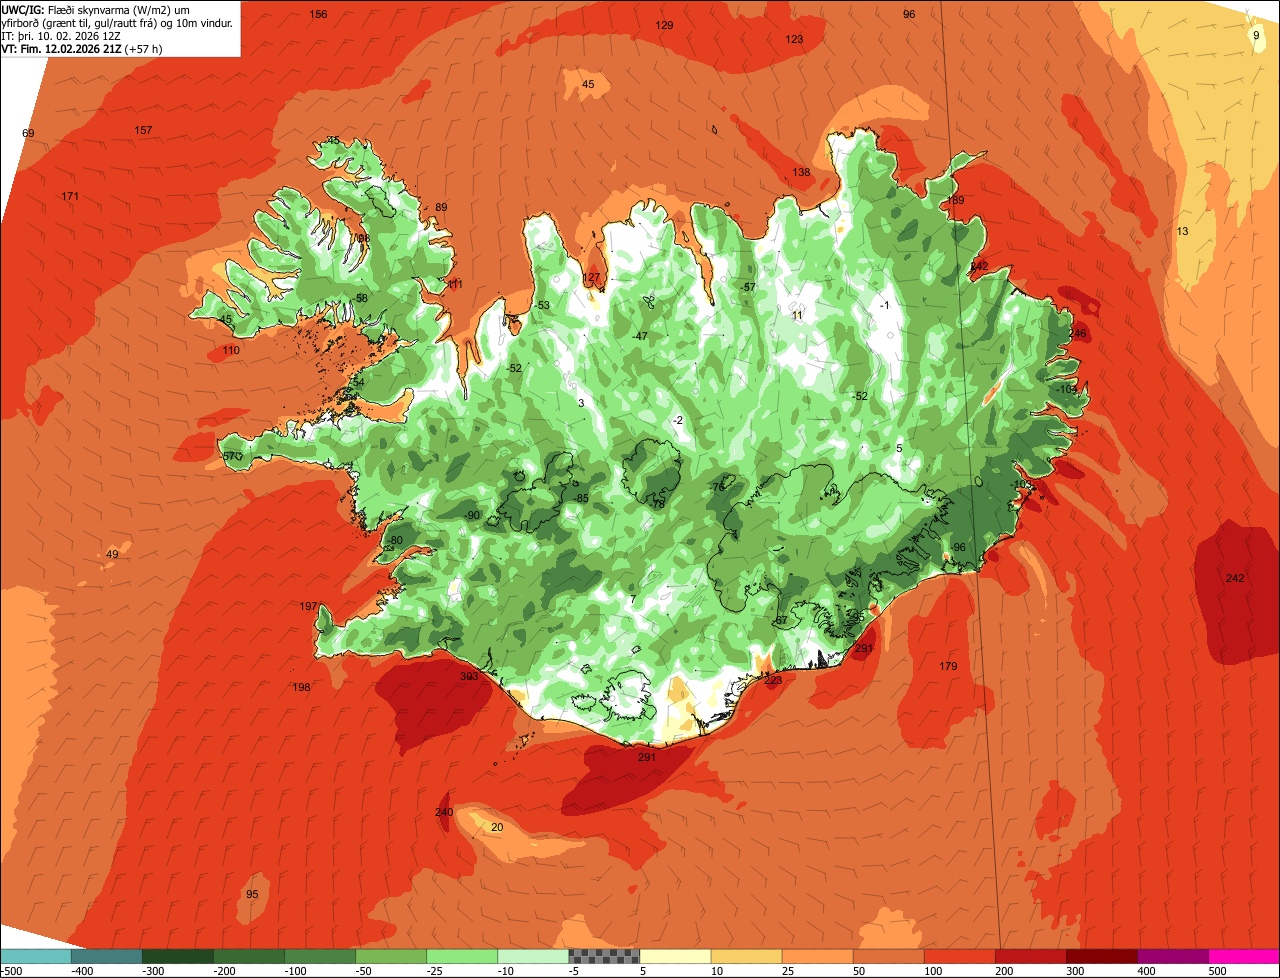Select the dark red 300 to 400 swatch
The width and height of the screenshot is (1280, 978).
[x=1102, y=956]
